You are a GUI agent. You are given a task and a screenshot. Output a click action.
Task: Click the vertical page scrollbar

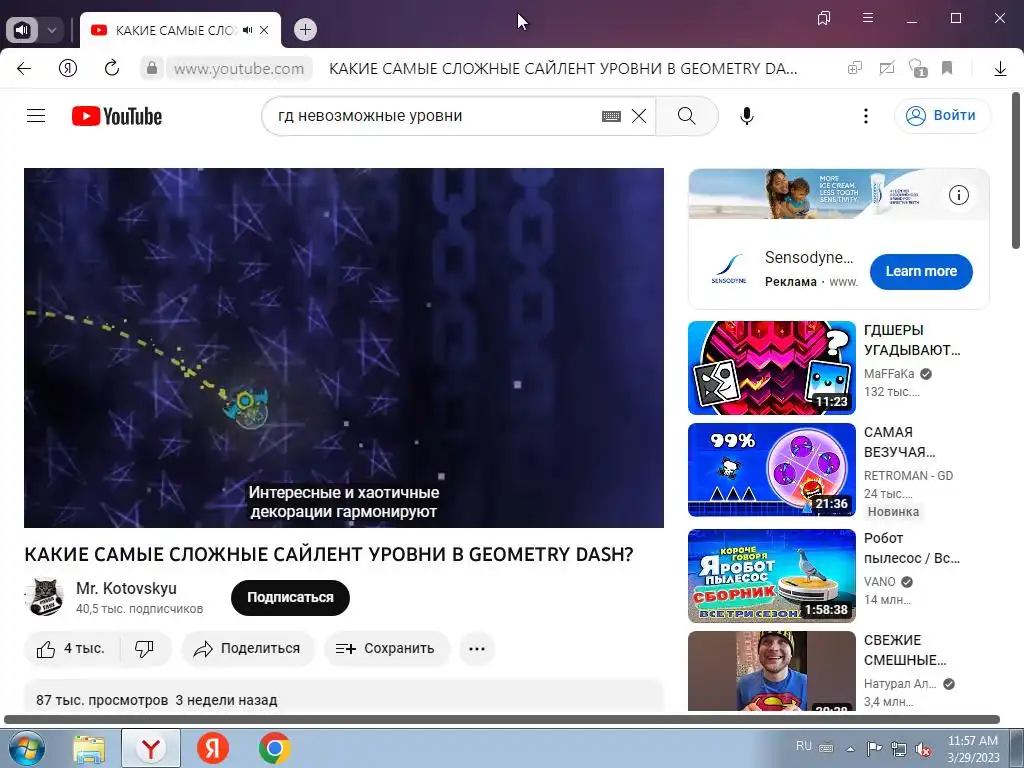(x=1016, y=170)
